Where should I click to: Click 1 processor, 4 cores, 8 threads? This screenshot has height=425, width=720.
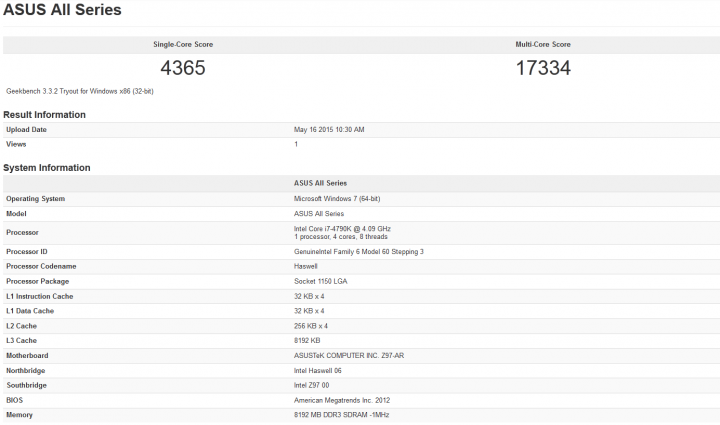(341, 237)
